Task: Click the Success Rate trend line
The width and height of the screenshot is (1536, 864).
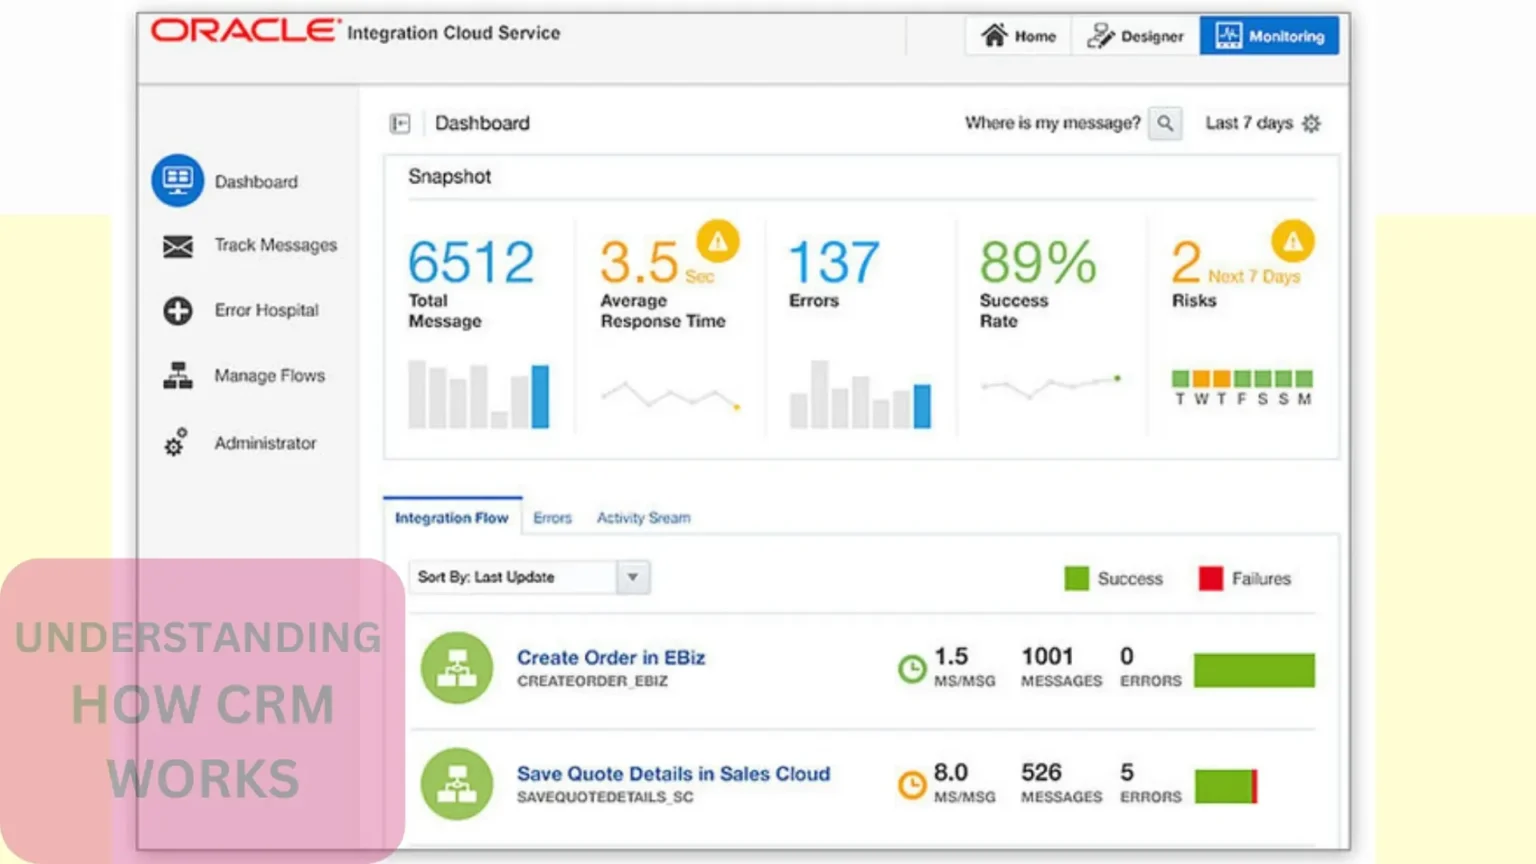Action: 1051,385
